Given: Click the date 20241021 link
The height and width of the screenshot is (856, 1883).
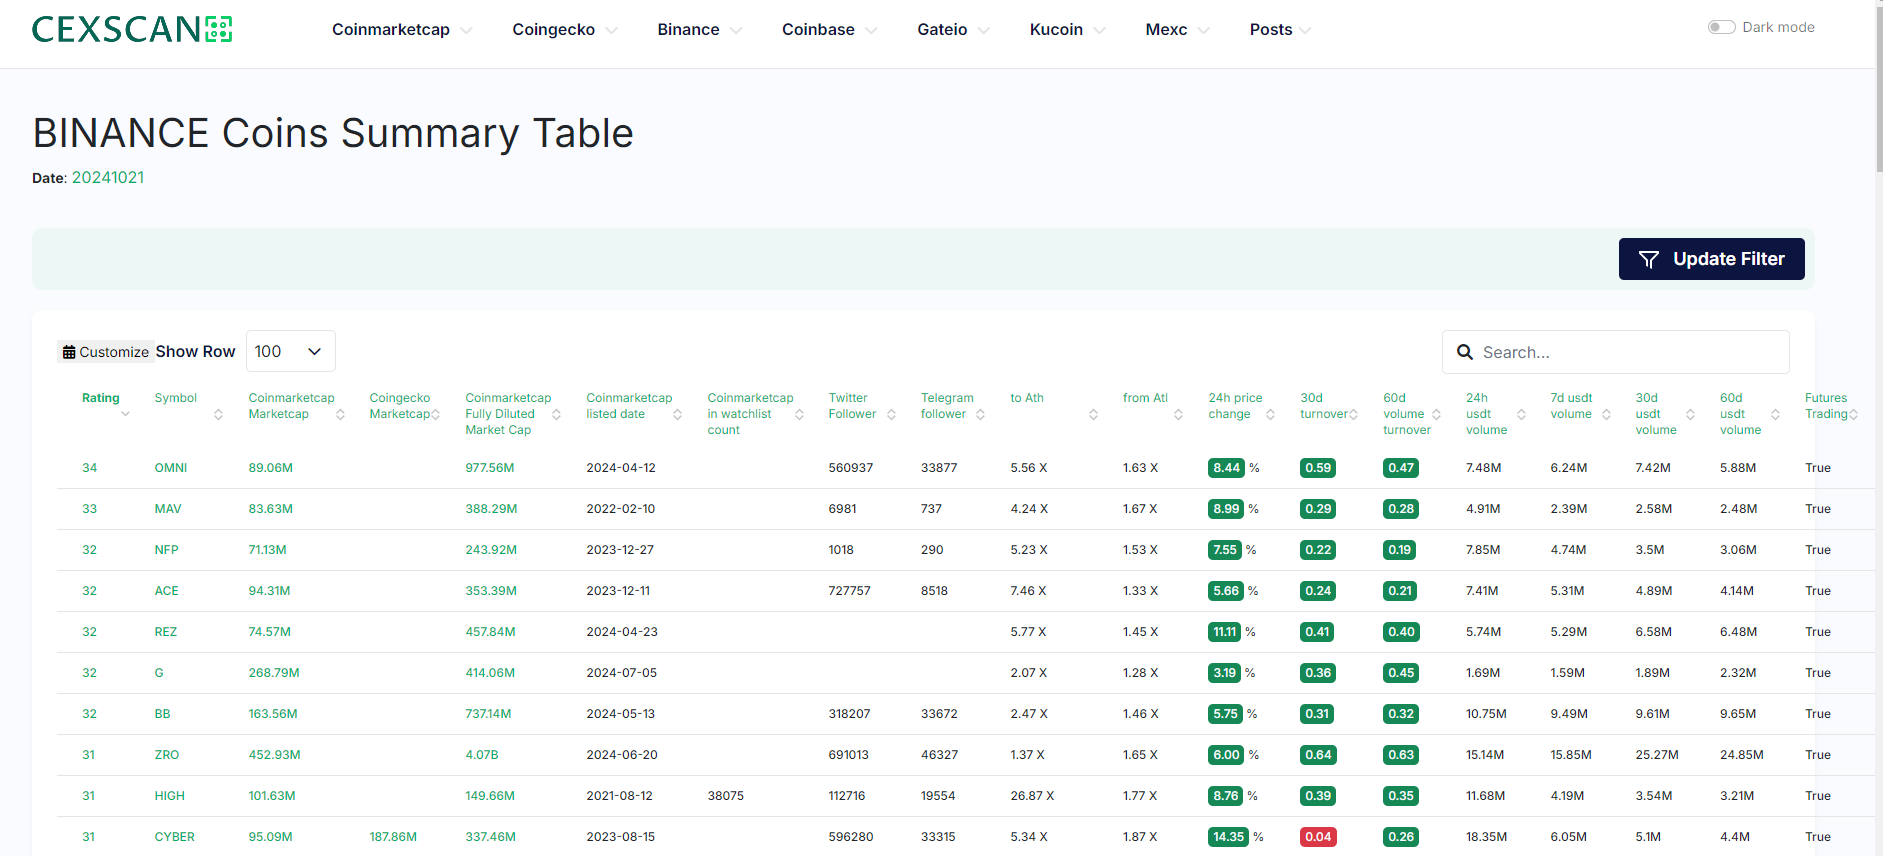Looking at the screenshot, I should click(108, 177).
